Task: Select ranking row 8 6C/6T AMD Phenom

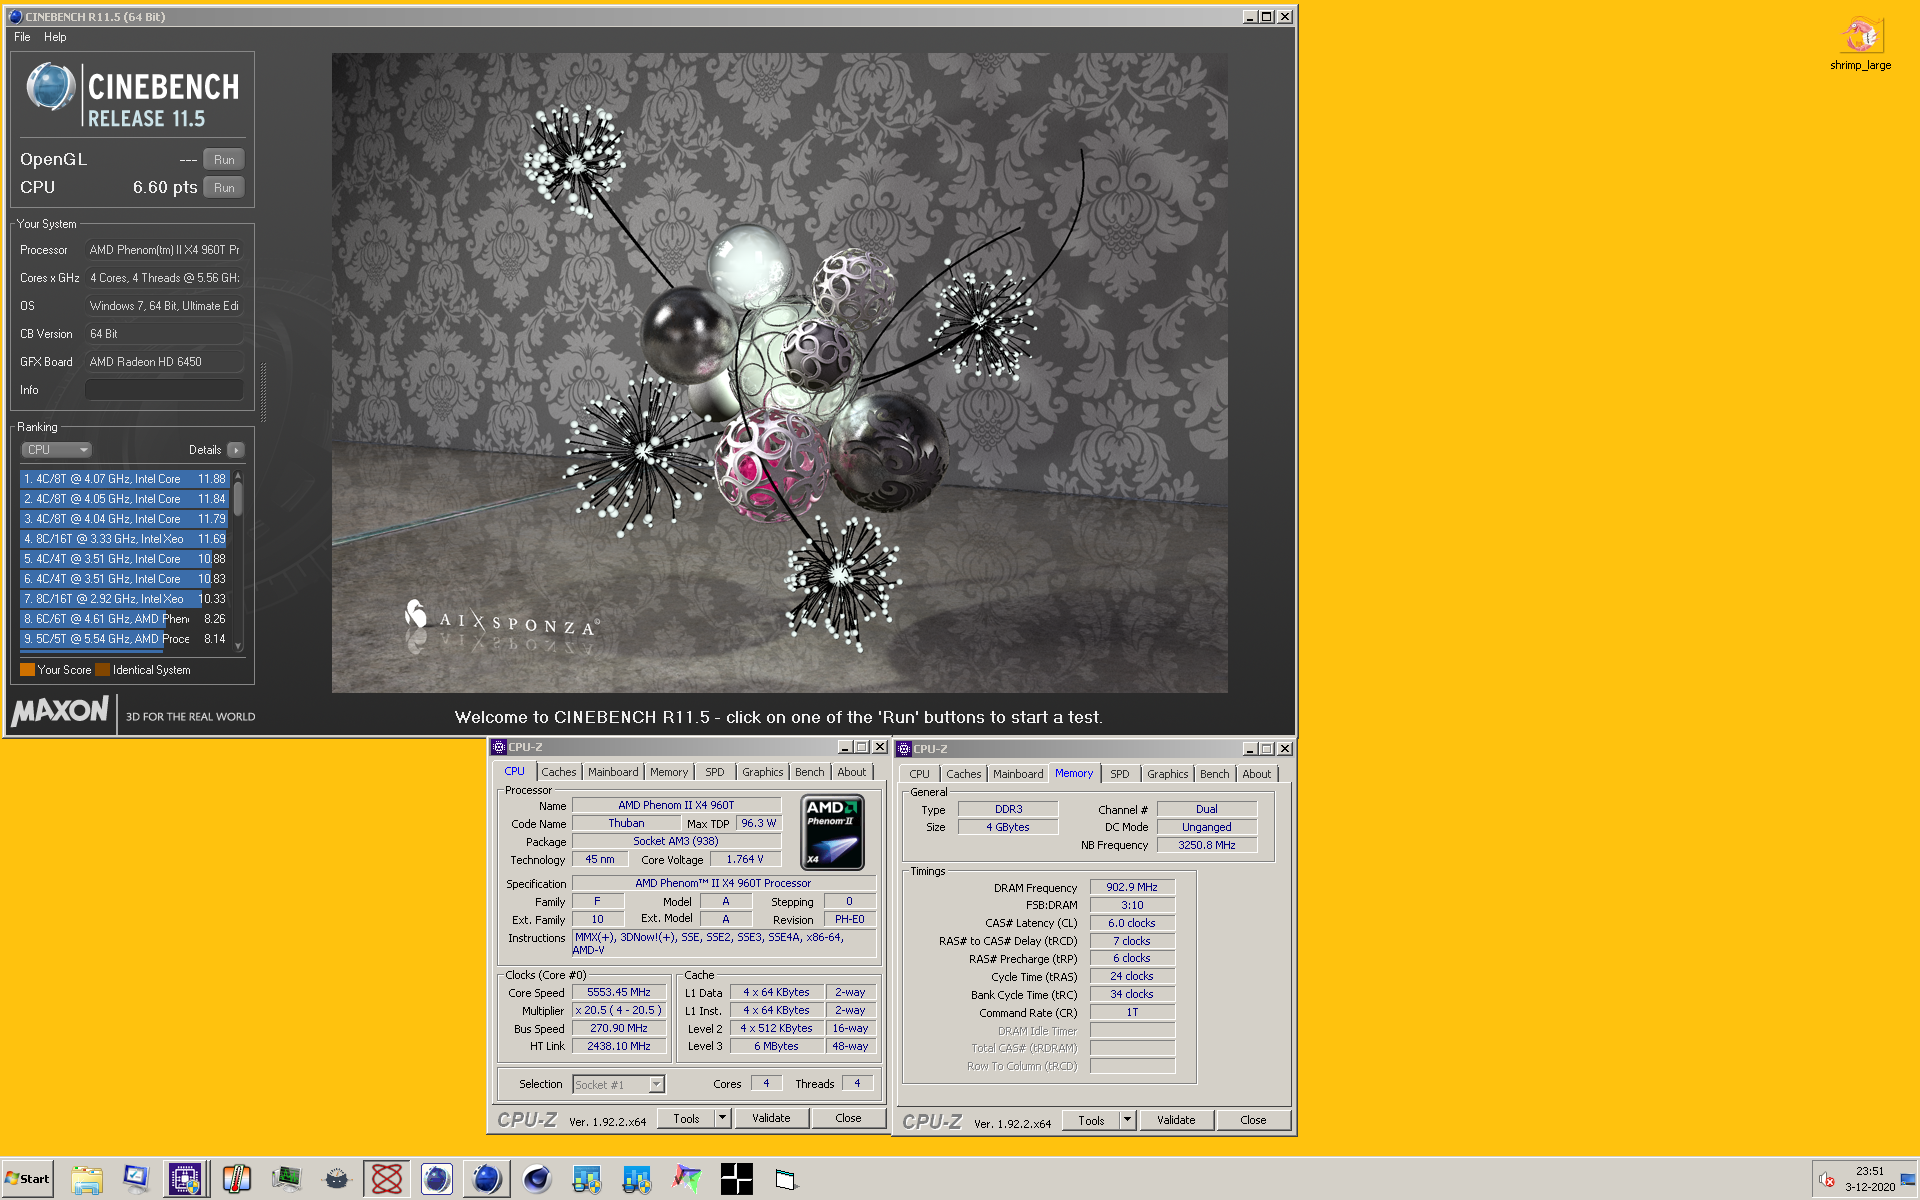Action: coord(124,619)
